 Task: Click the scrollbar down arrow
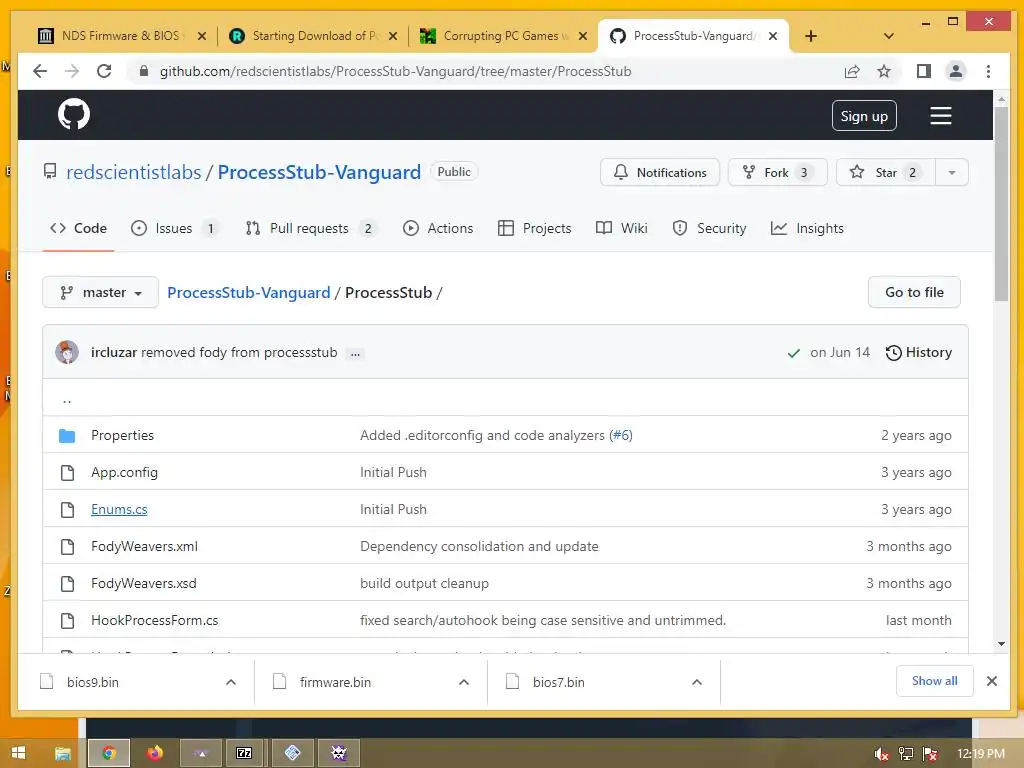[x=1001, y=644]
